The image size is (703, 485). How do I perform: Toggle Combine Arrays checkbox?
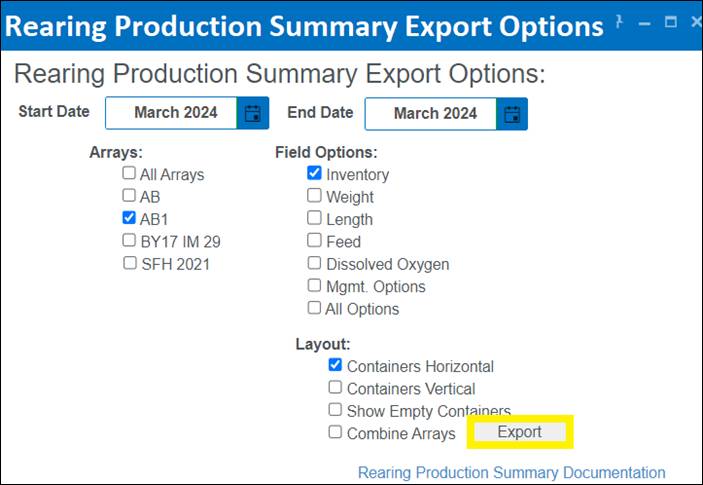[336, 433]
